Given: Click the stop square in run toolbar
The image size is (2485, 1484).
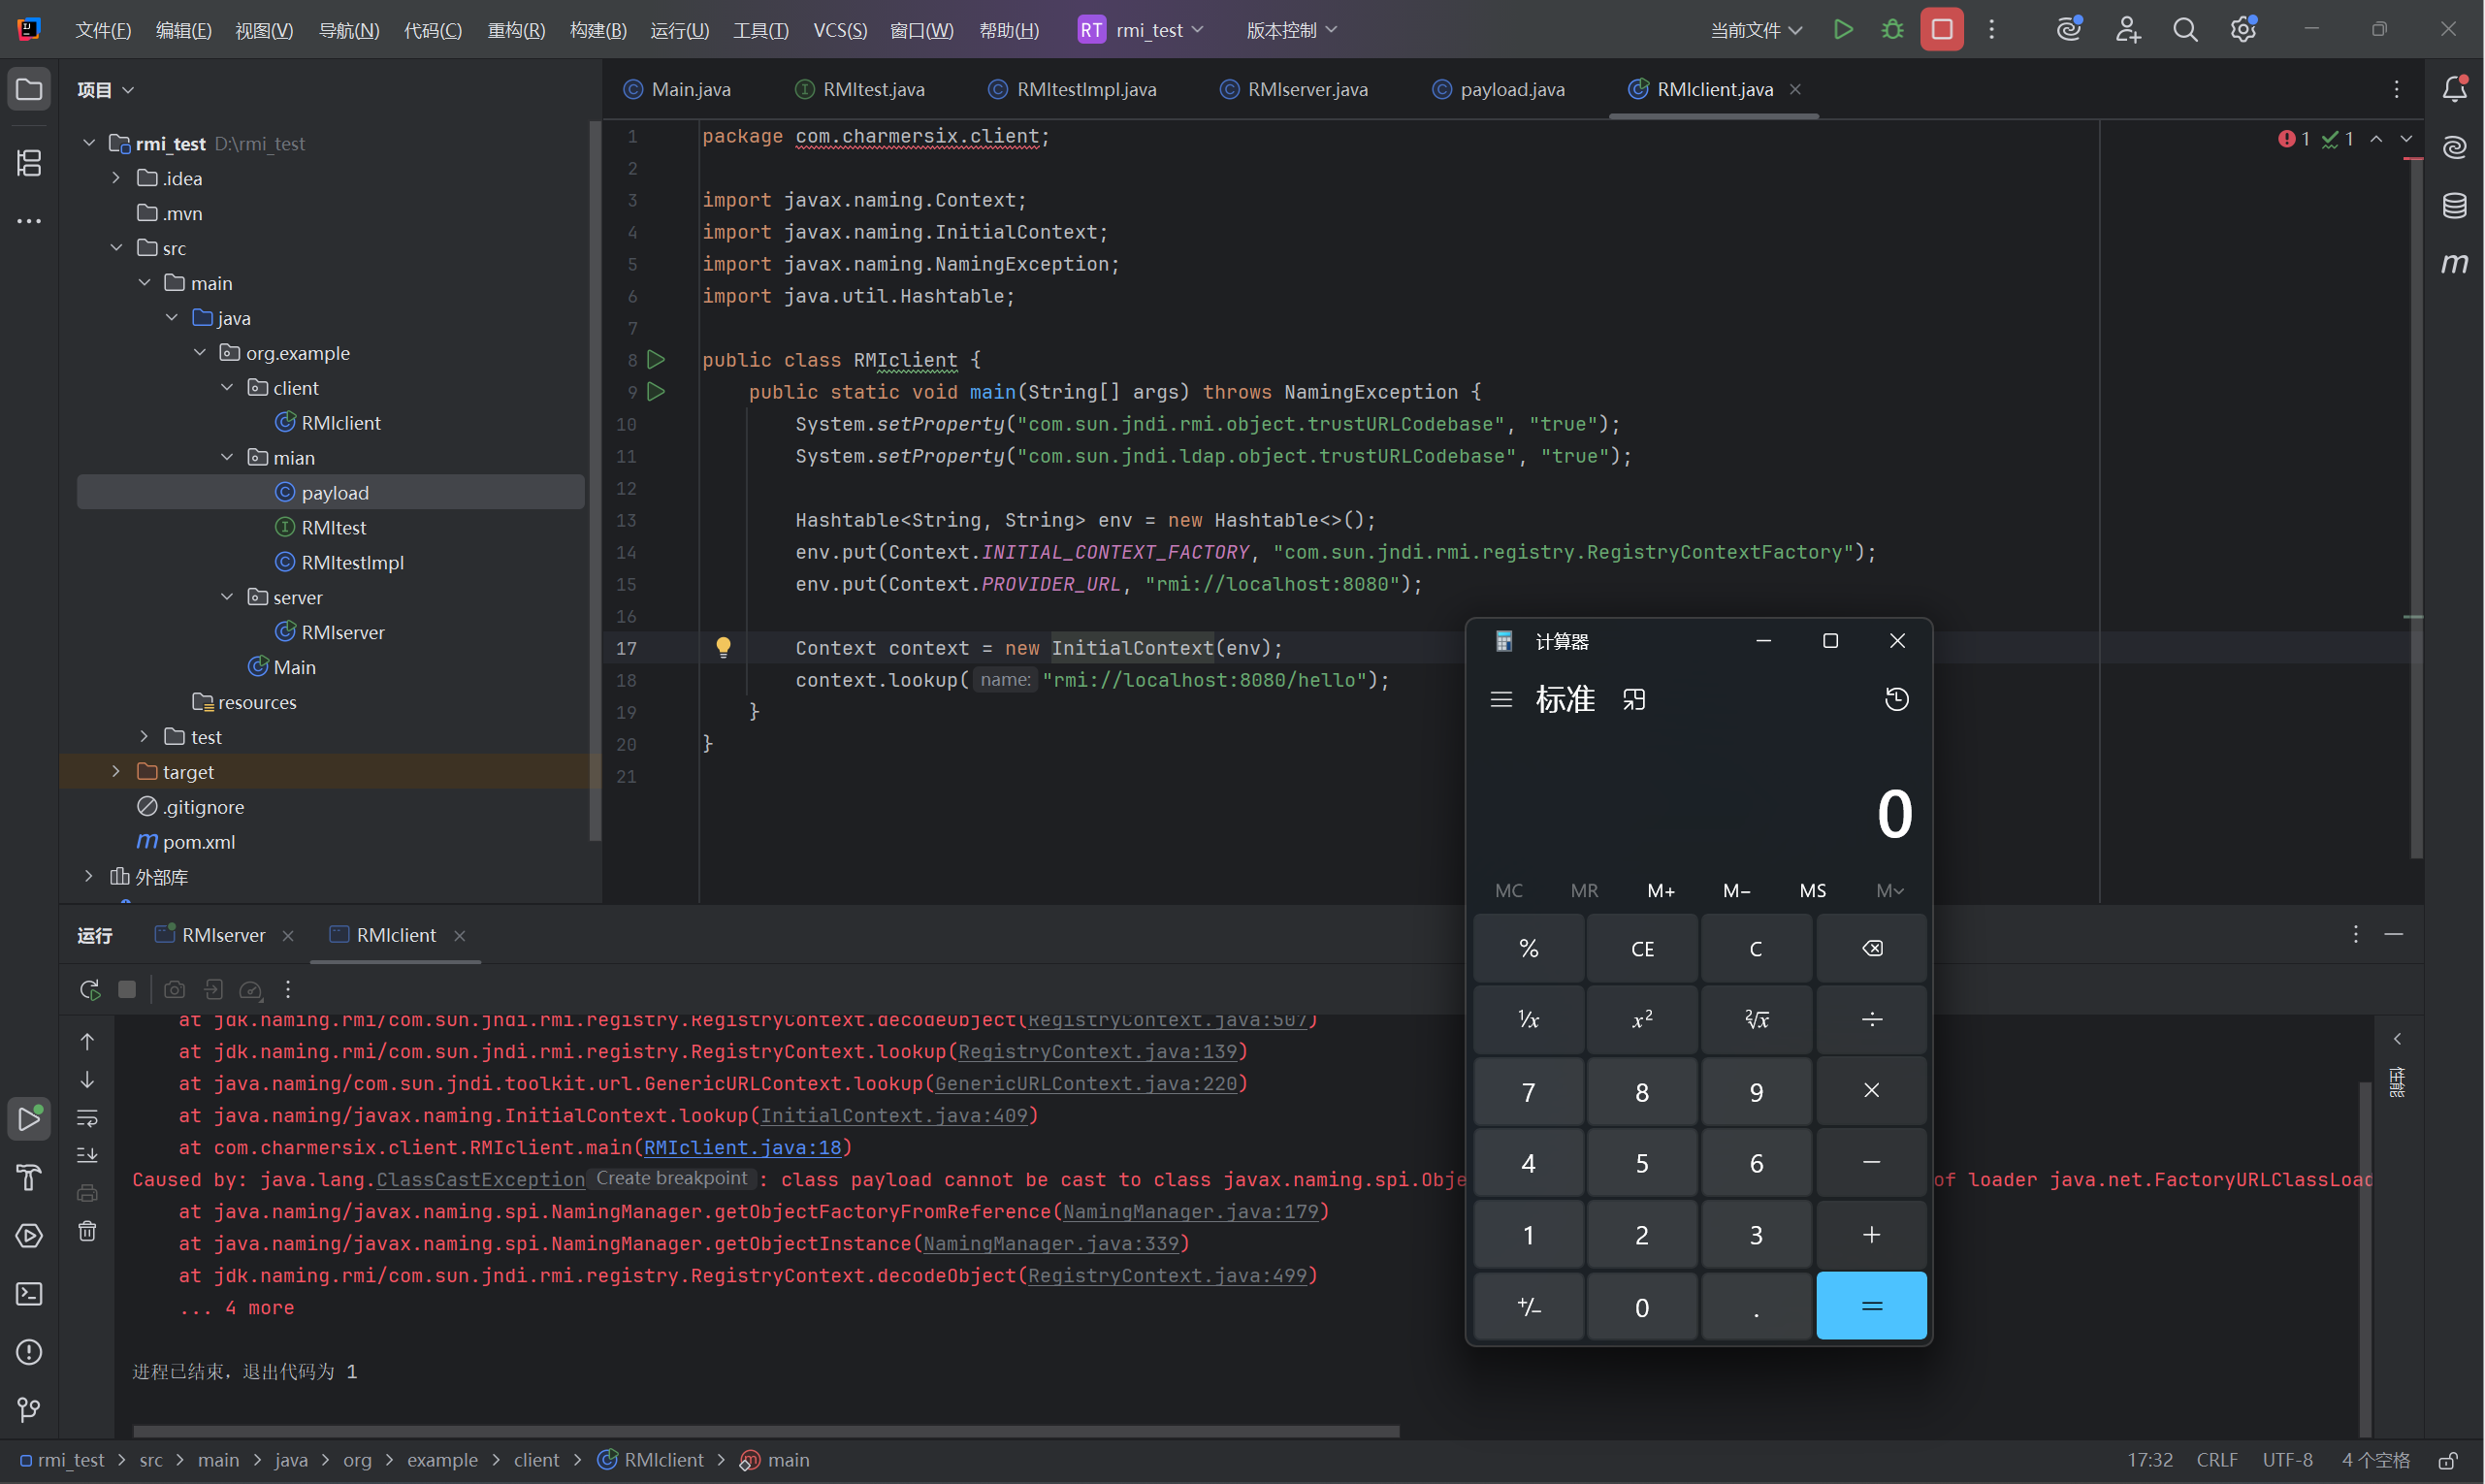Looking at the screenshot, I should (127, 989).
